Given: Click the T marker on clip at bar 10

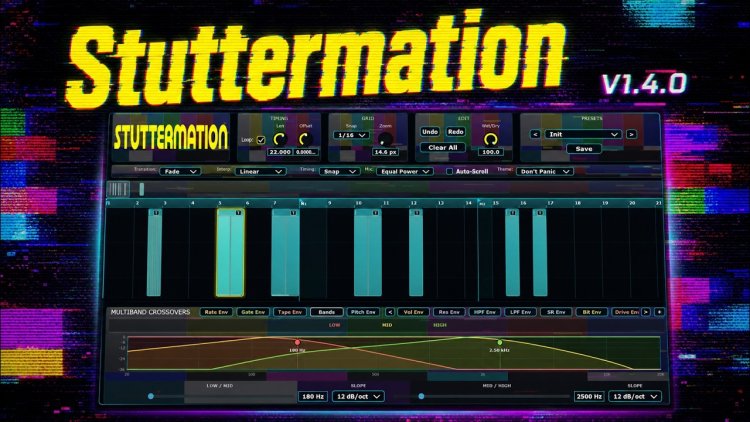Looking at the screenshot, I should 376,212.
